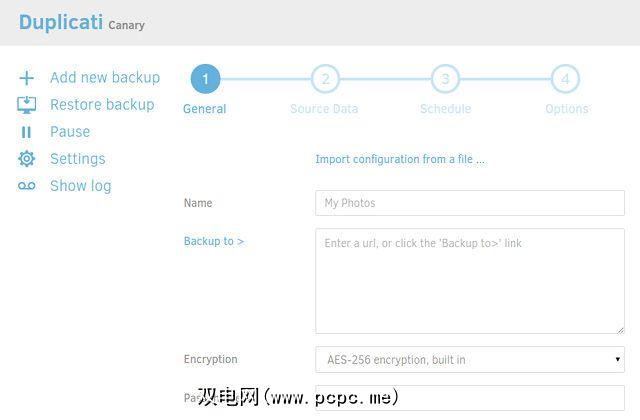Click the General step label

pyautogui.click(x=204, y=109)
